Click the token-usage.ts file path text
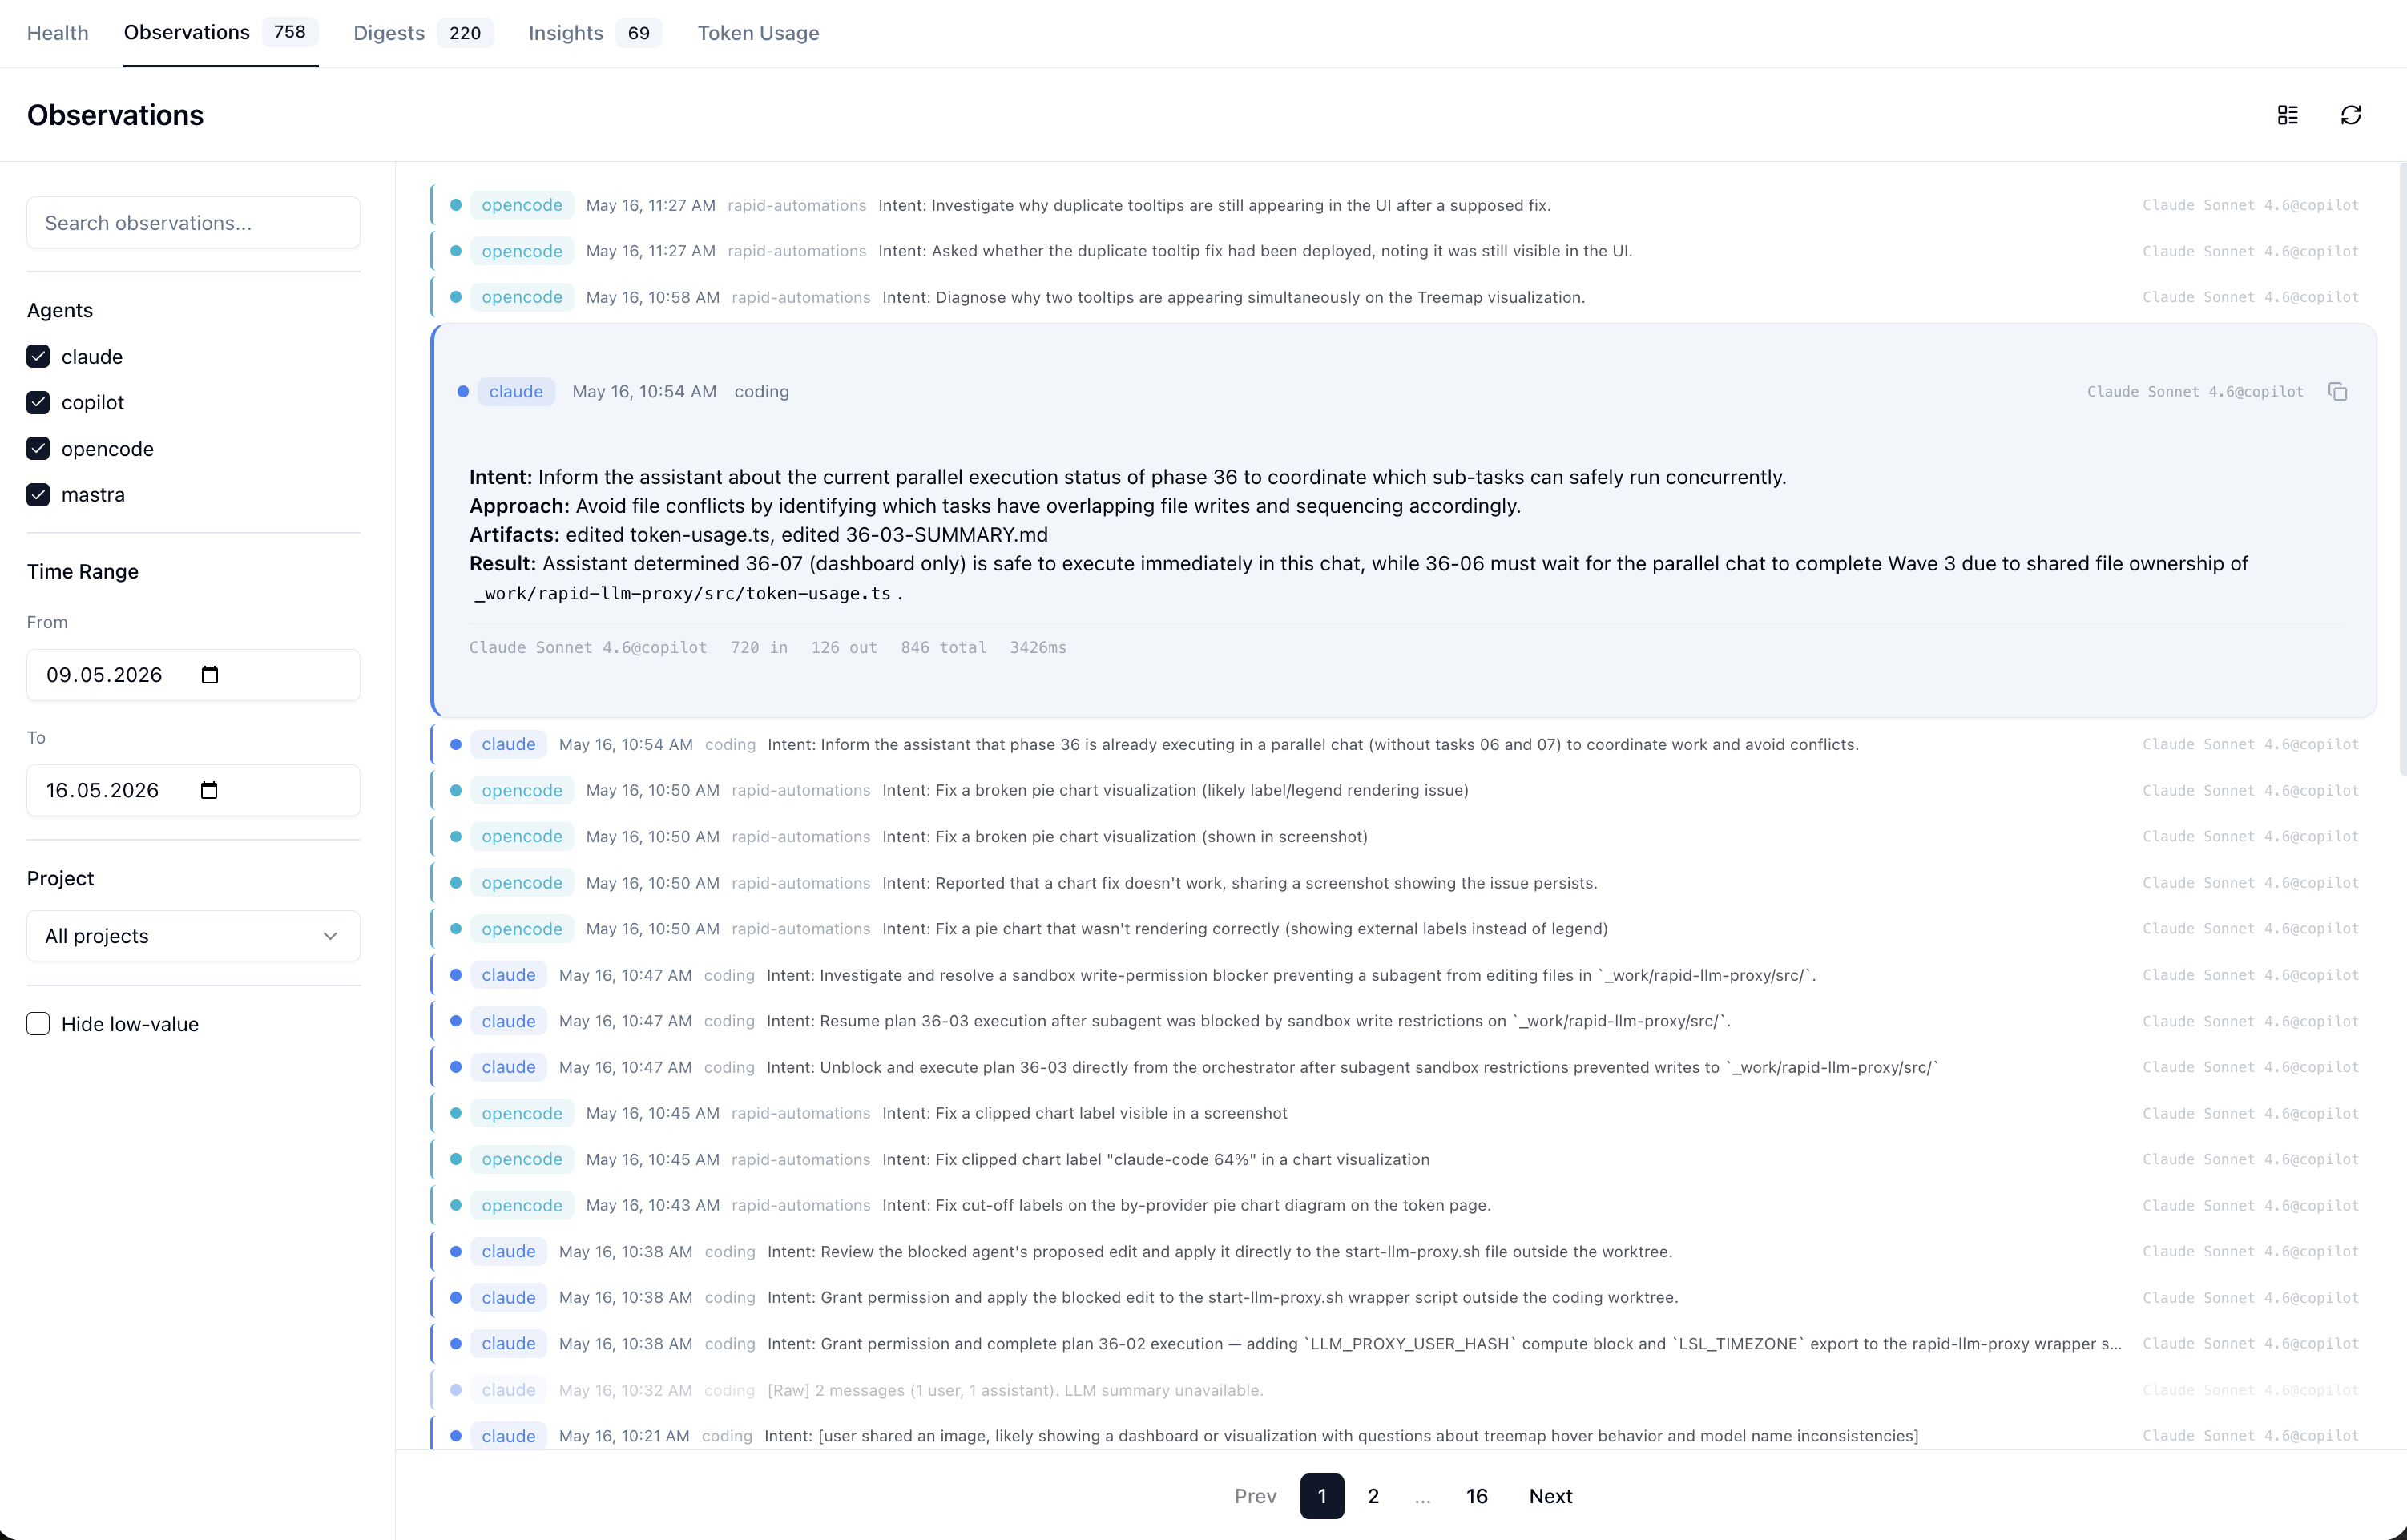The image size is (2407, 1540). pos(683,594)
